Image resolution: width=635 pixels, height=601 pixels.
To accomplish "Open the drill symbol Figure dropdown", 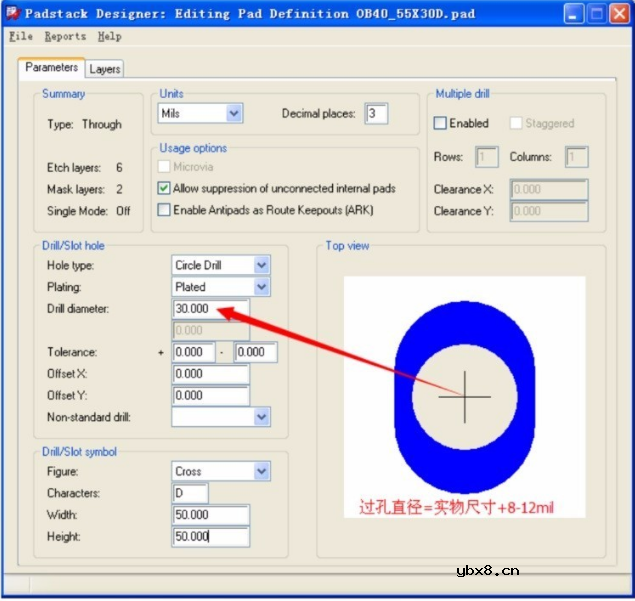I will click(x=261, y=471).
